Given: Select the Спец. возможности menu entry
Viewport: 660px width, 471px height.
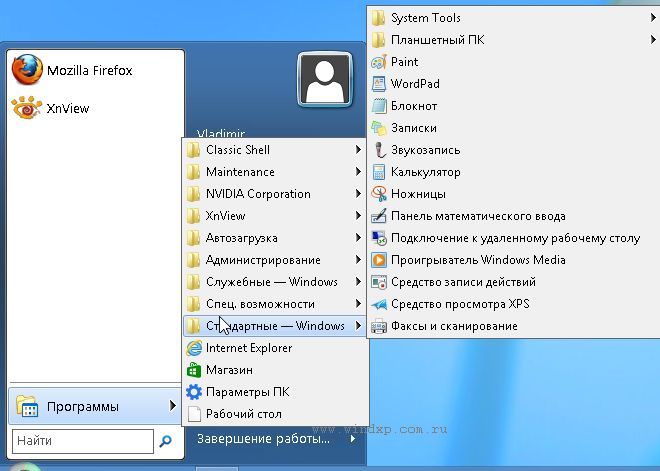Looking at the screenshot, I should [x=275, y=304].
